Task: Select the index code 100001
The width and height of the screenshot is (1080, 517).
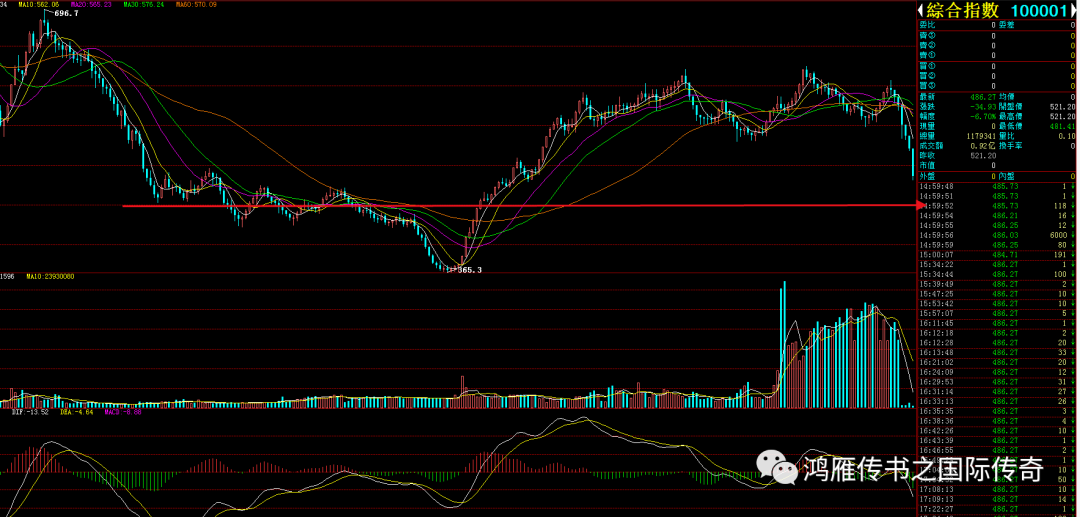Action: click(1039, 10)
